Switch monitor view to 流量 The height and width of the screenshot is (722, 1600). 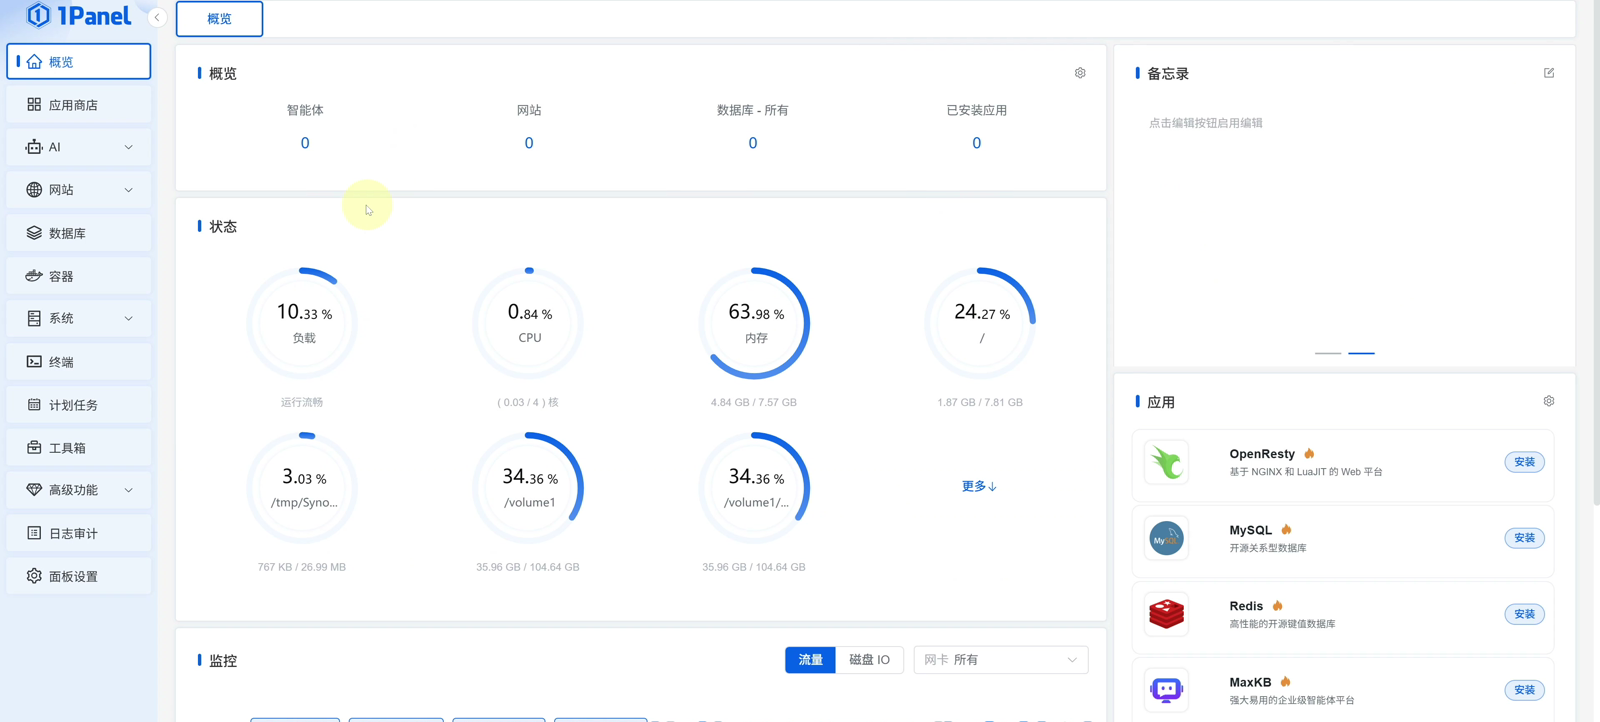(810, 660)
